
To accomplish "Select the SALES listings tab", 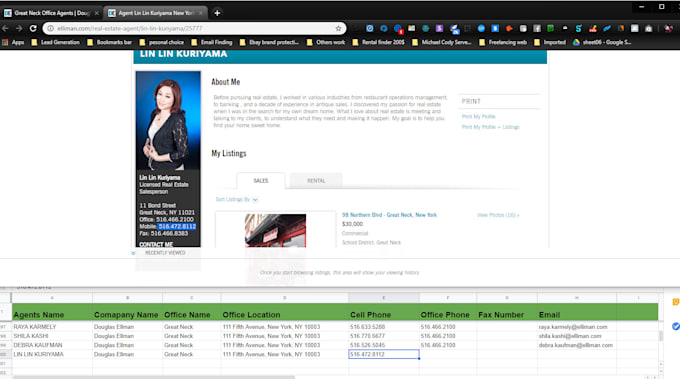I will tap(261, 181).
